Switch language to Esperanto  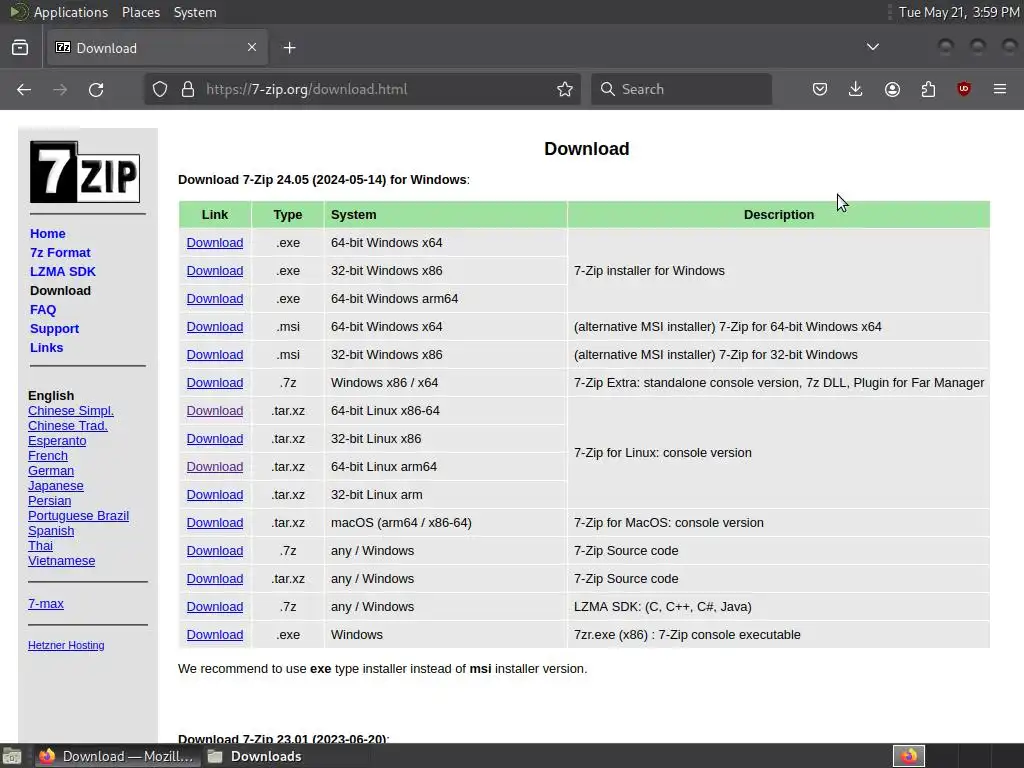57,441
